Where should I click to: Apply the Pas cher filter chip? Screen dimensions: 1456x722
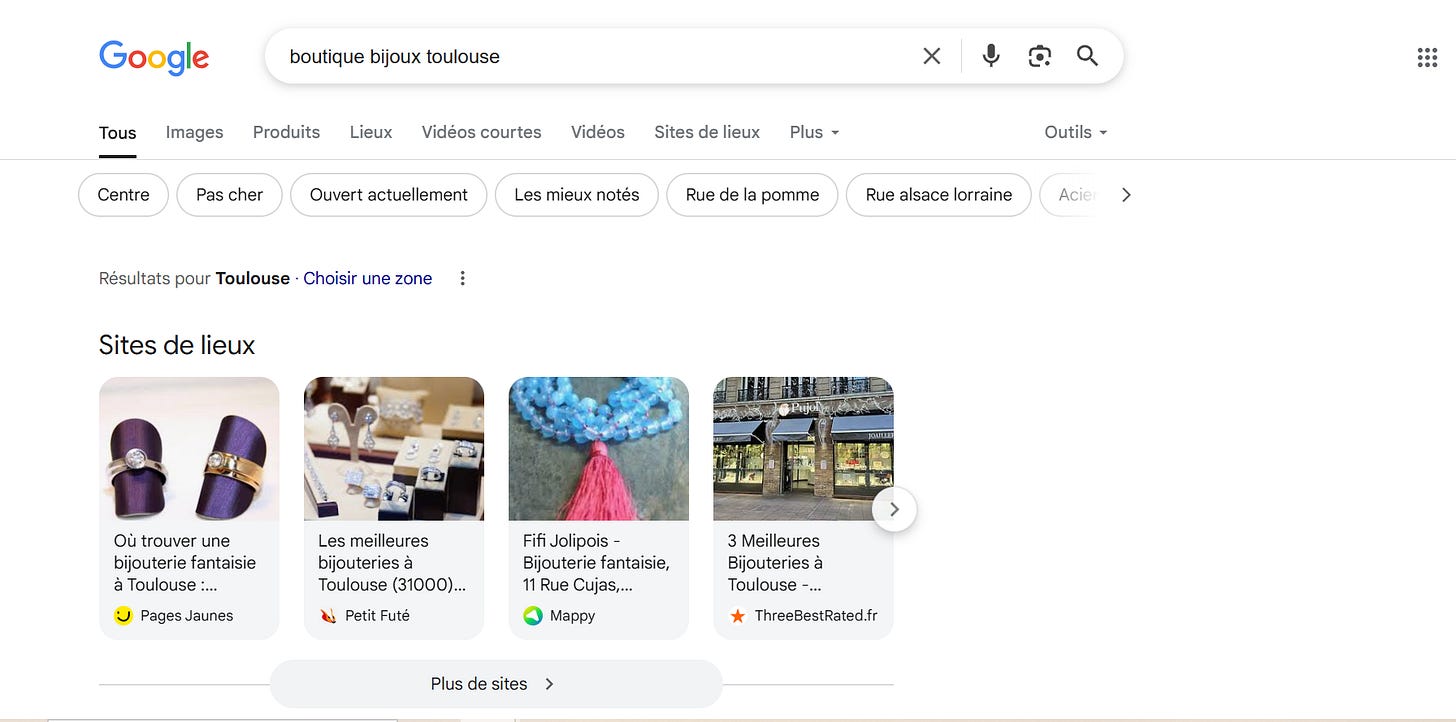230,195
